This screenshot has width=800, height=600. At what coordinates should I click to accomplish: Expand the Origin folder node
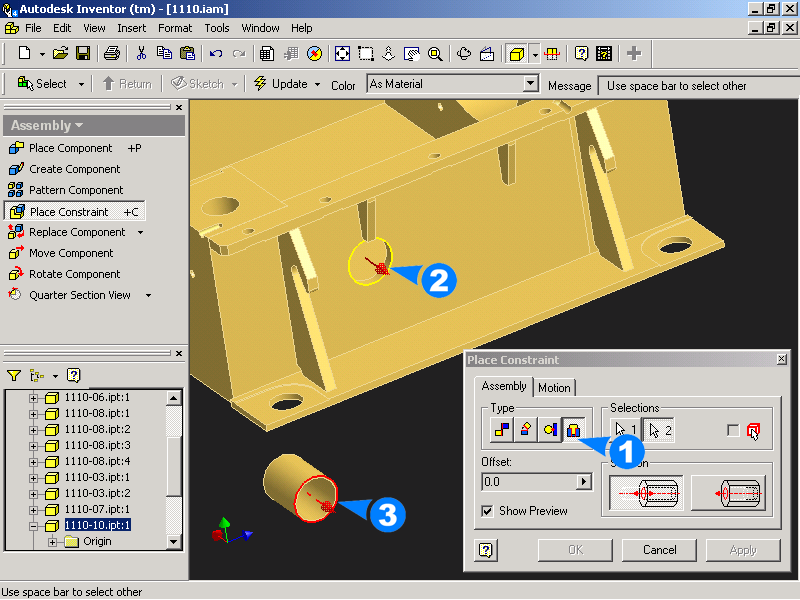pyautogui.click(x=53, y=542)
